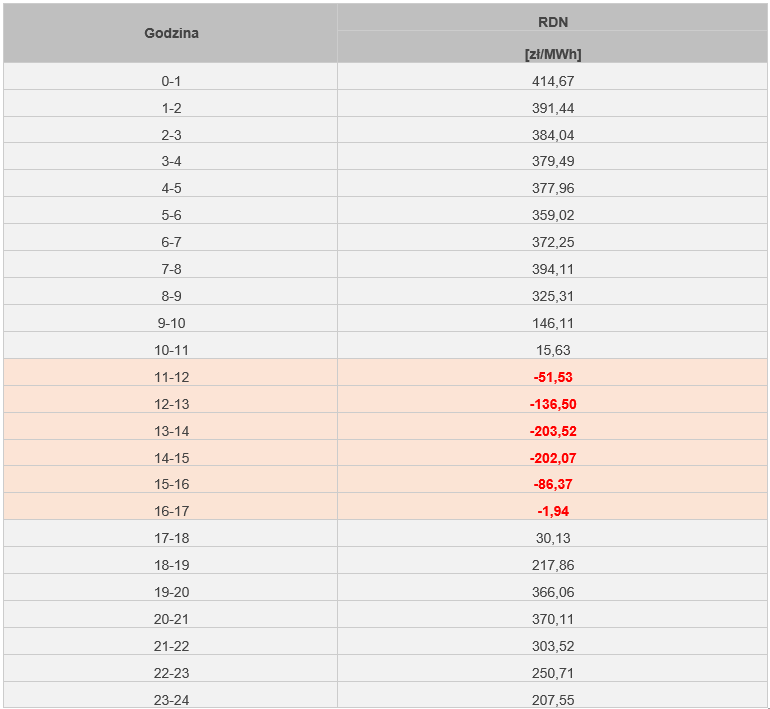
Task: Select the negative price -1,94
Action: point(552,511)
